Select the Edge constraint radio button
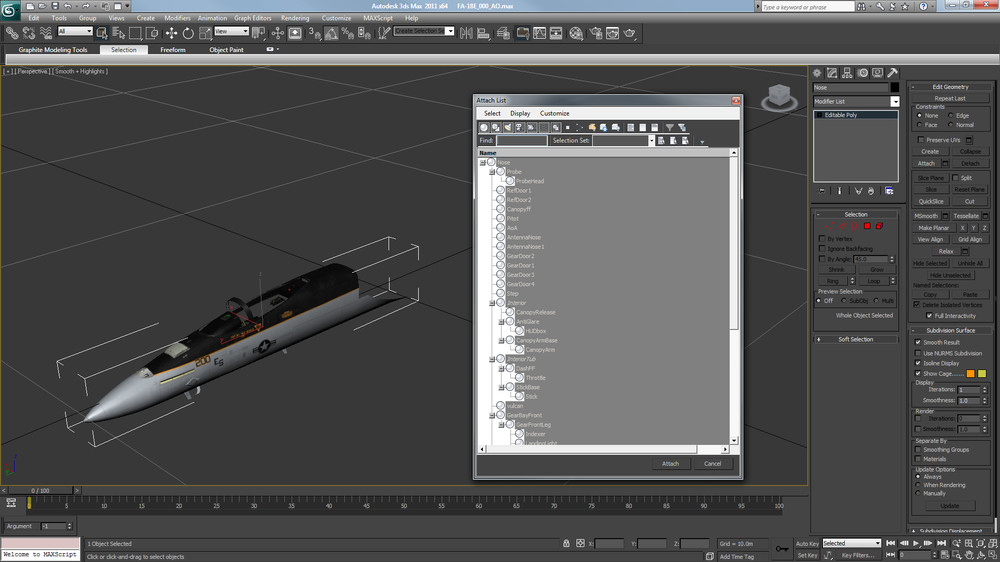The width and height of the screenshot is (1000, 562). click(952, 116)
